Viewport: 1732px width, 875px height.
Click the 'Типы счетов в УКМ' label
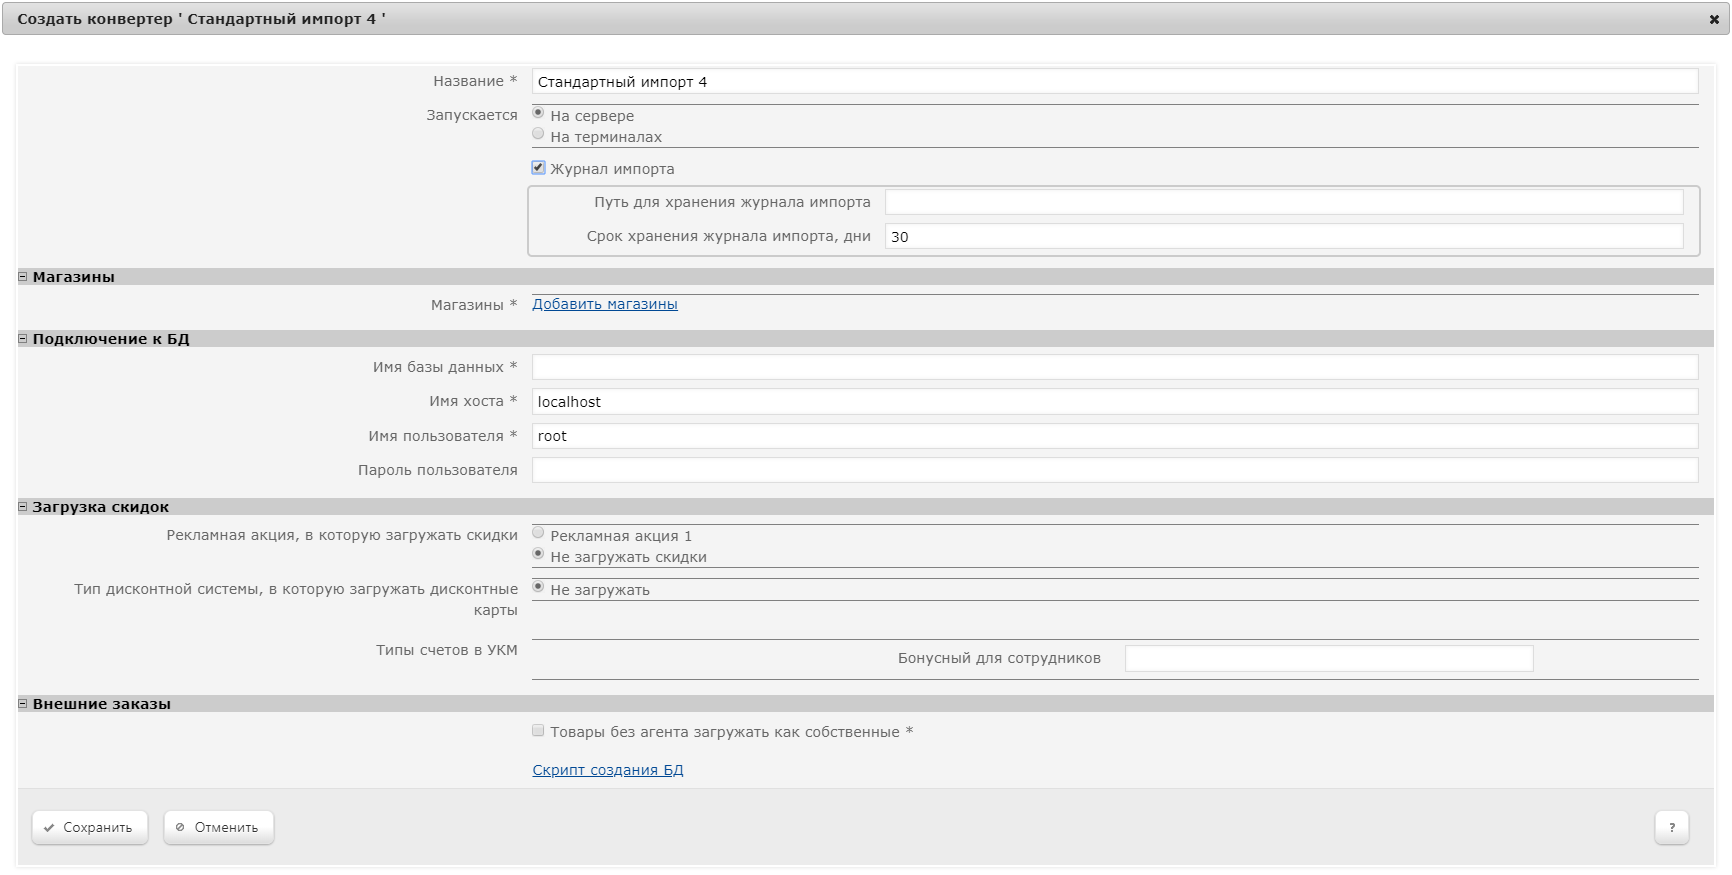pos(447,650)
